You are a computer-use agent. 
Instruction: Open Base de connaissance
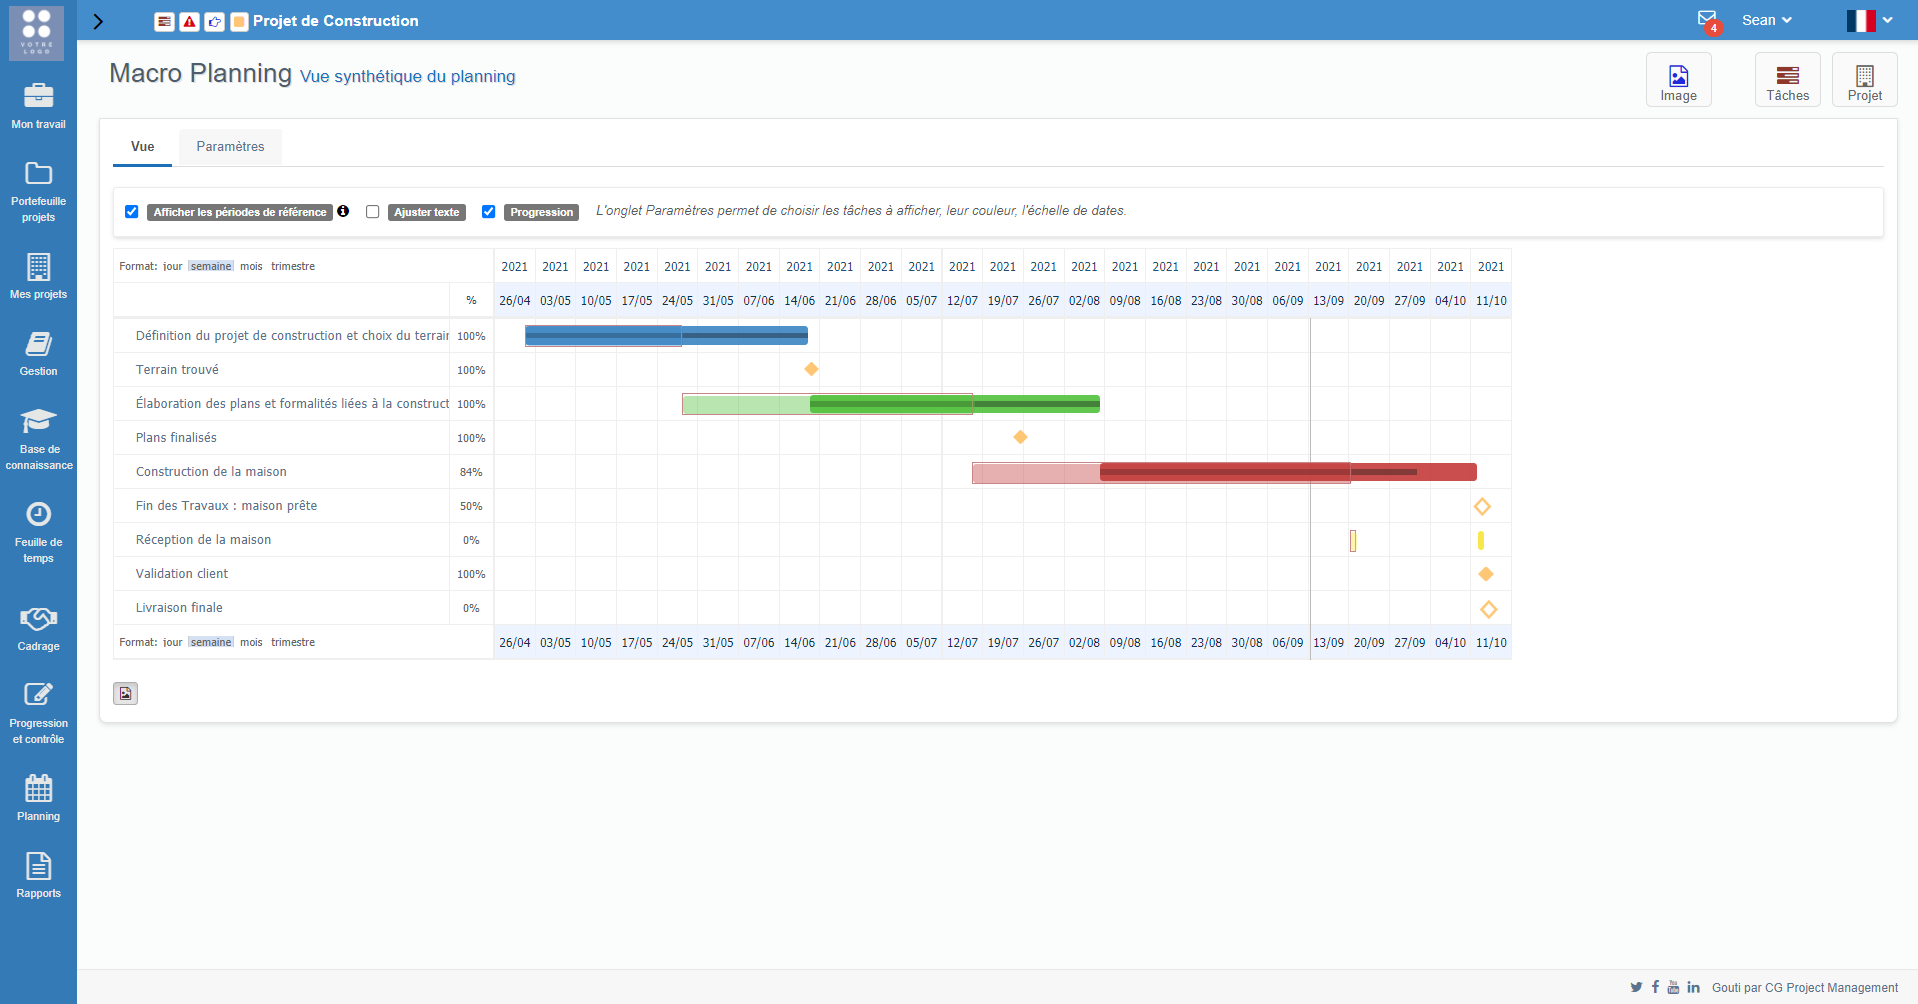click(x=38, y=438)
